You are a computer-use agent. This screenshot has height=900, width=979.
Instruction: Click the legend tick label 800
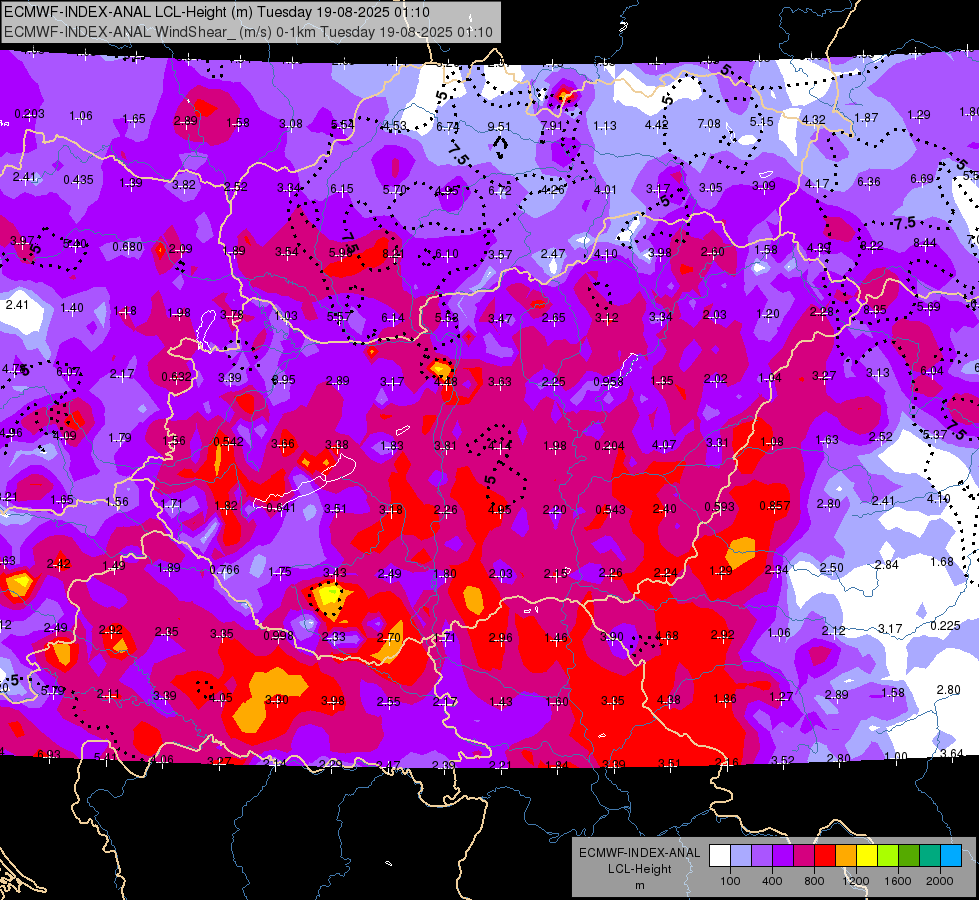[x=814, y=881]
